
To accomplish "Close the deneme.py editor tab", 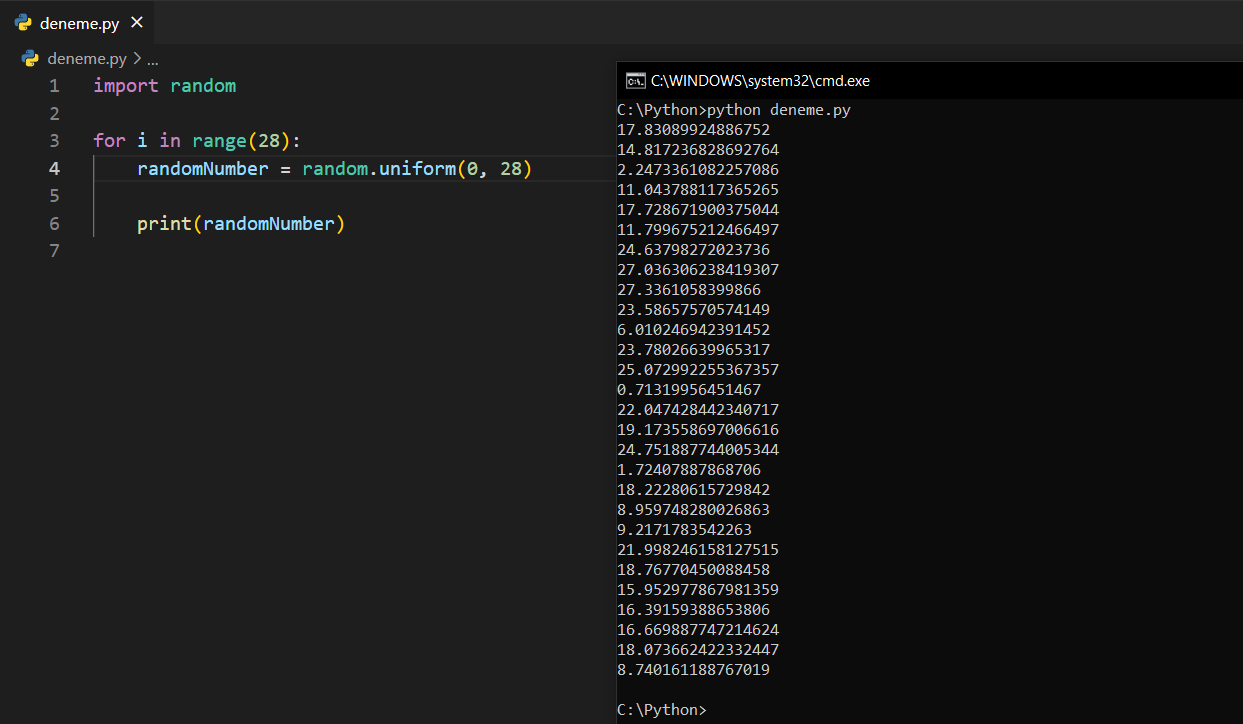I will click(x=137, y=22).
